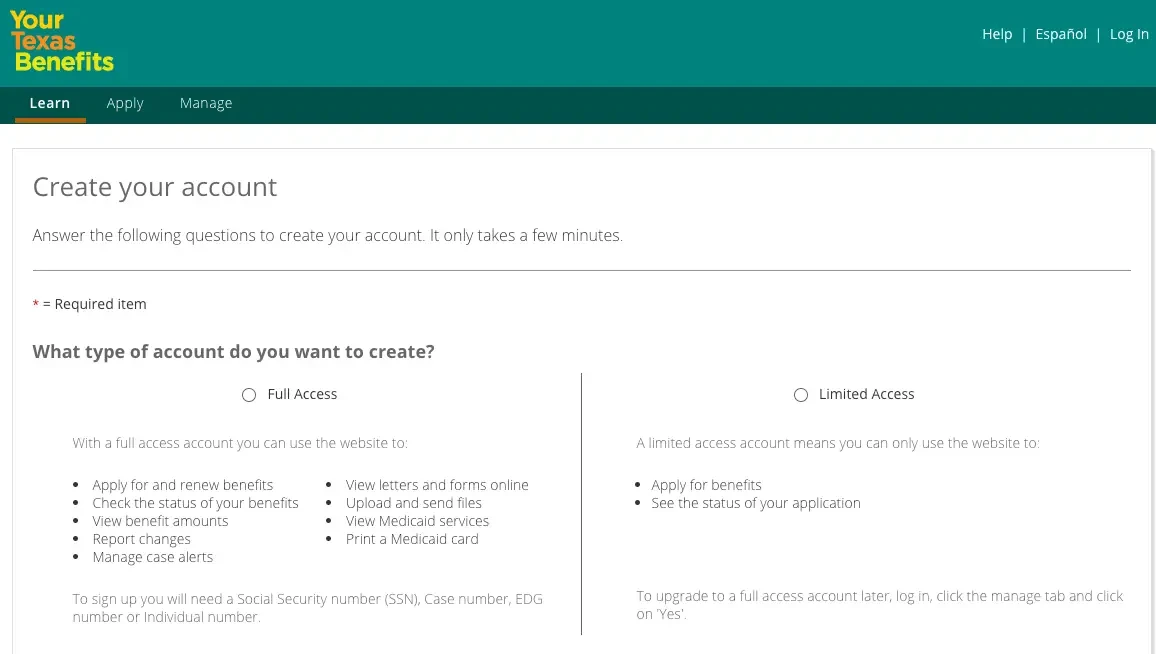Image resolution: width=1156 pixels, height=654 pixels.
Task: Select the Full Access radio button
Action: (249, 395)
